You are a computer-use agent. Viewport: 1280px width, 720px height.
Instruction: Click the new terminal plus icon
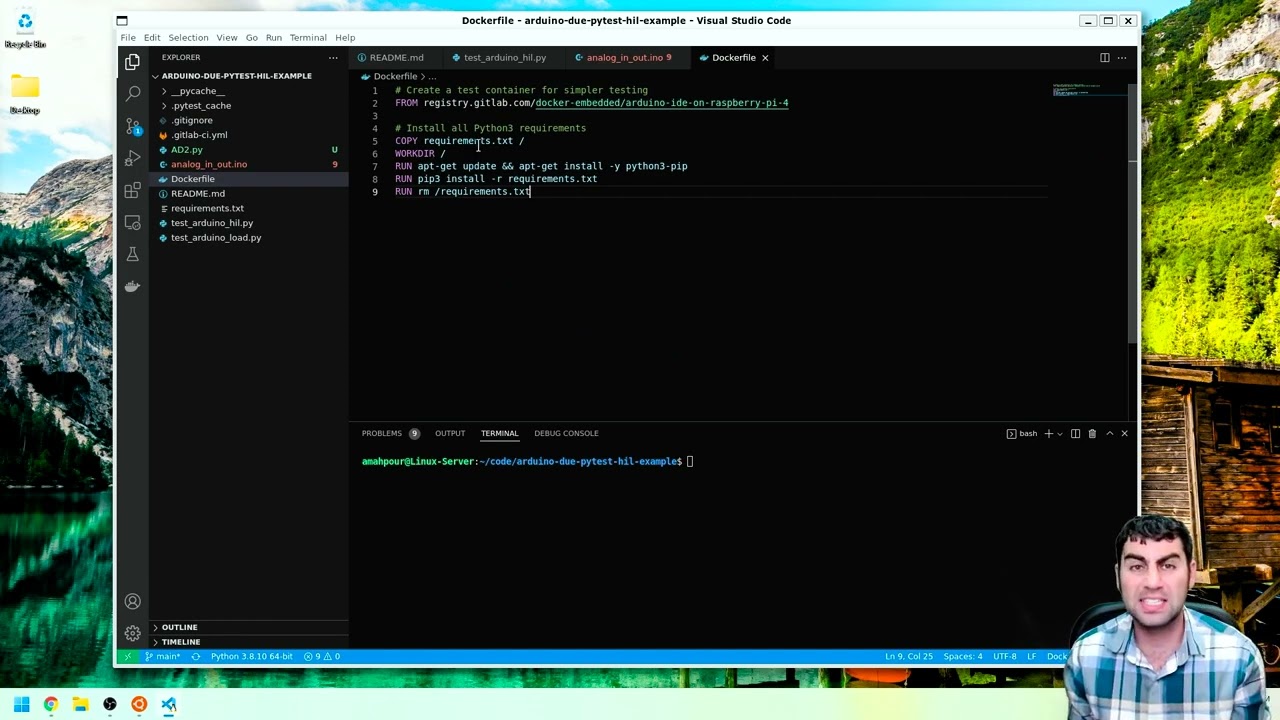coord(1048,433)
